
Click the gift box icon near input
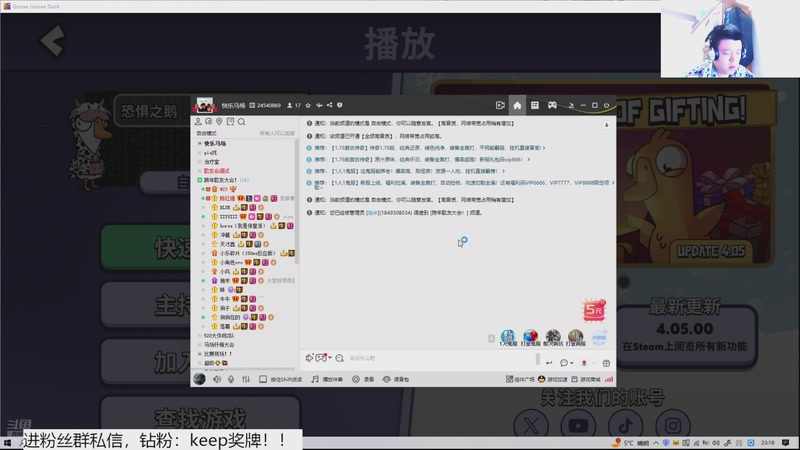[x=607, y=363]
